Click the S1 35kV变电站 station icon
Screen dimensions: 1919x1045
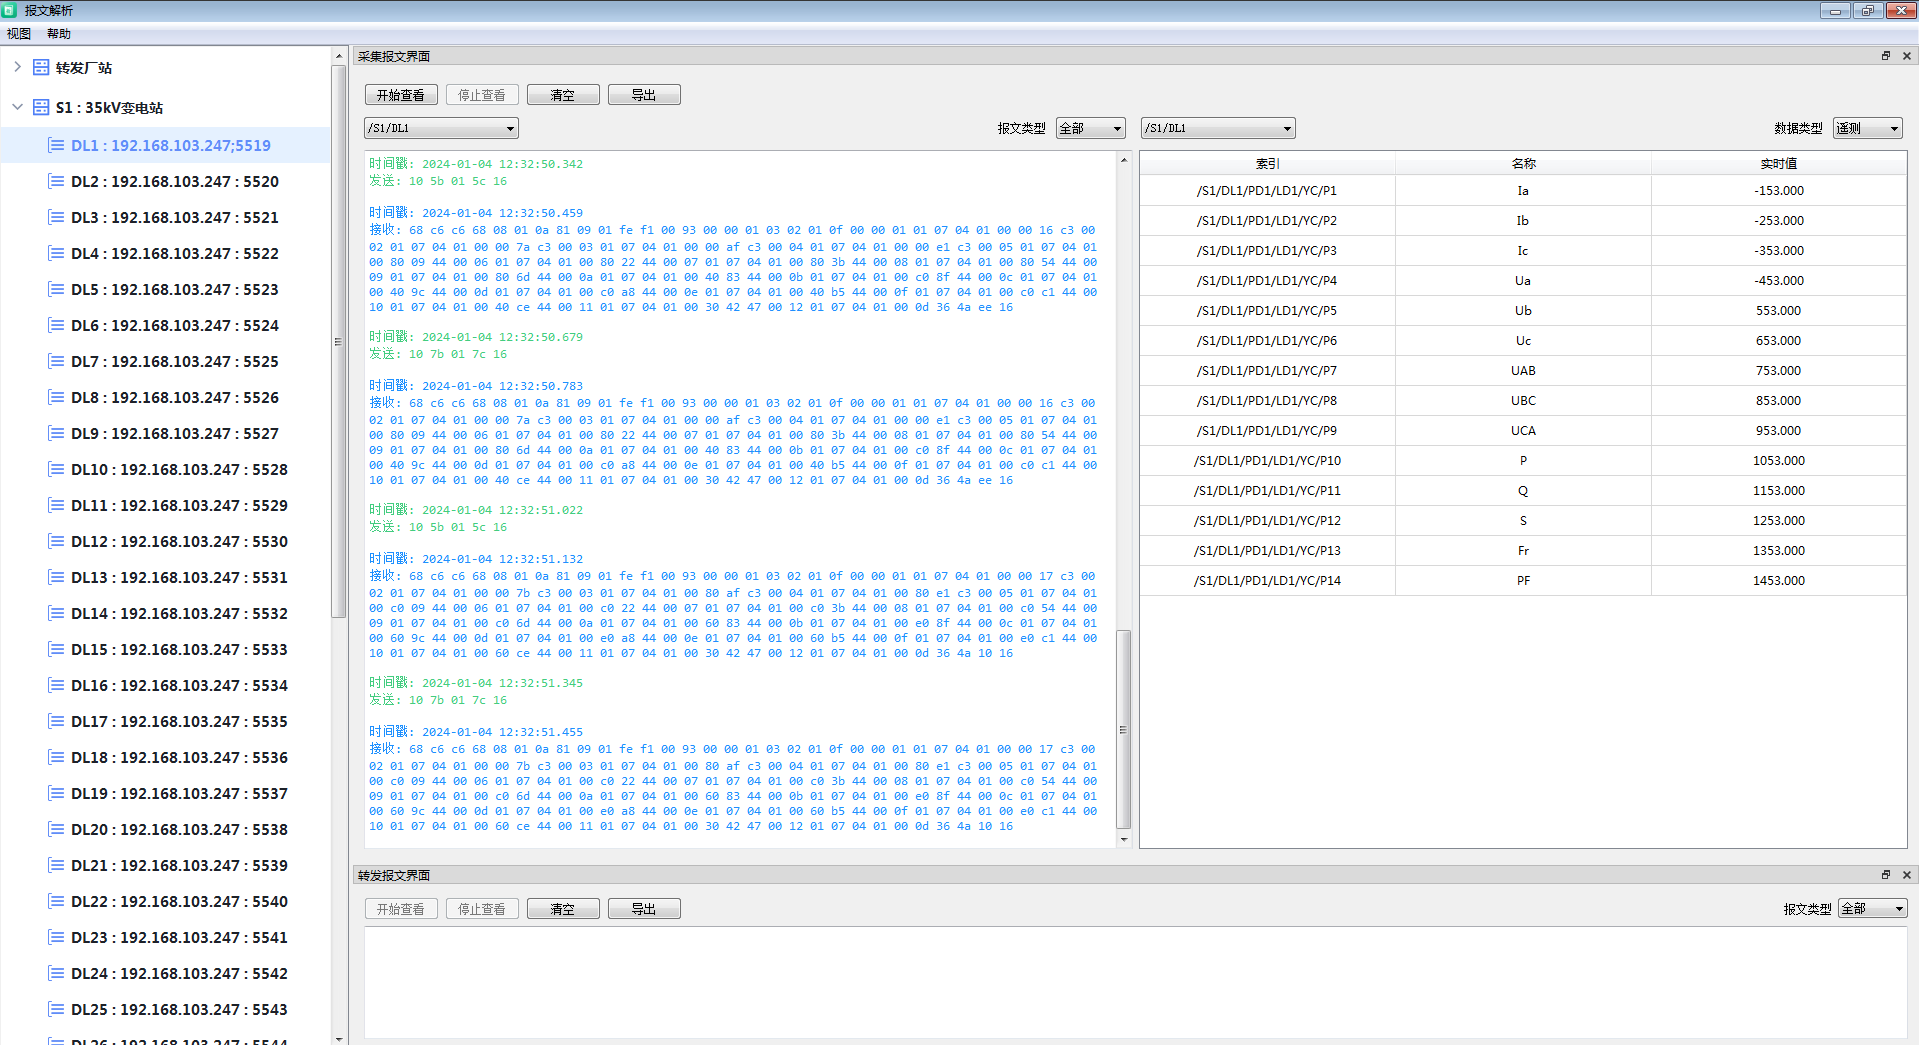point(41,107)
